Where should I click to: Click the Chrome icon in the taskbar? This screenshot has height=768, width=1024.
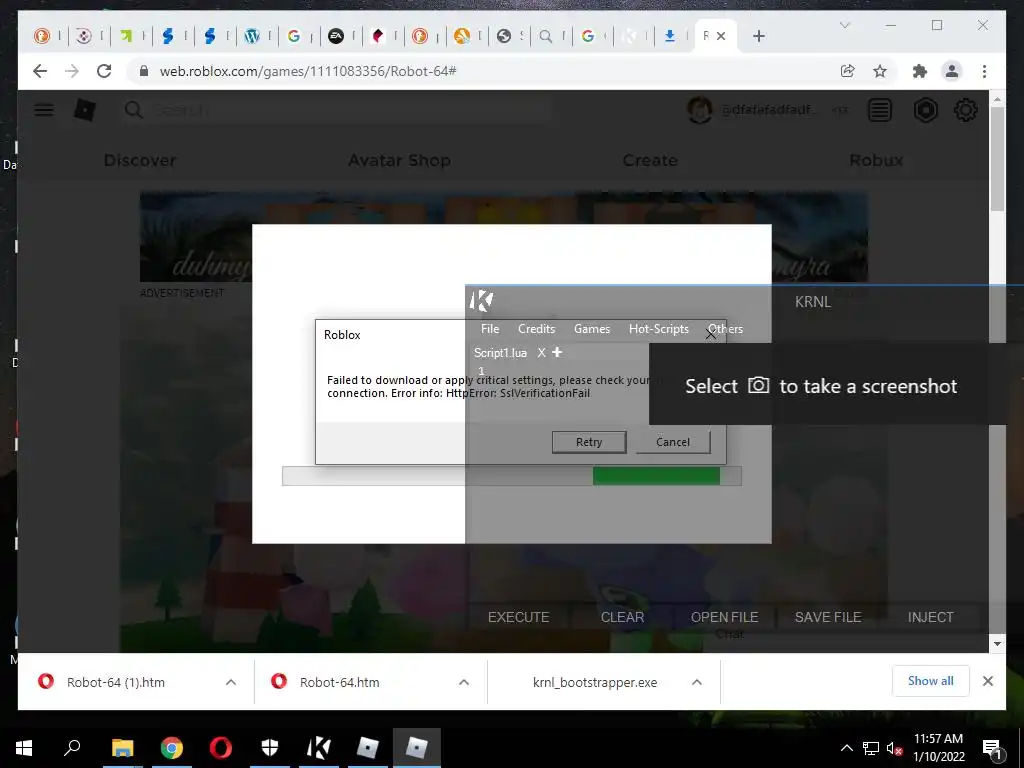[172, 747]
